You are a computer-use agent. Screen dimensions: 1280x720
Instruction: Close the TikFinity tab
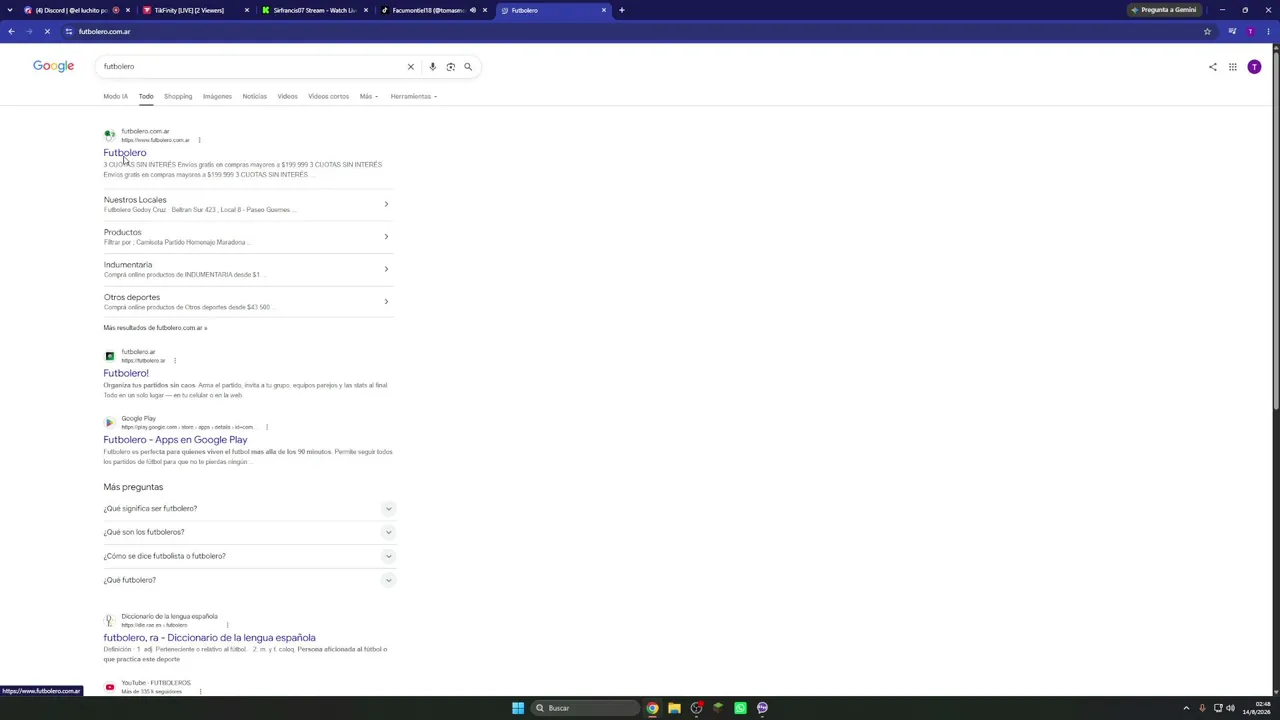pyautogui.click(x=247, y=10)
